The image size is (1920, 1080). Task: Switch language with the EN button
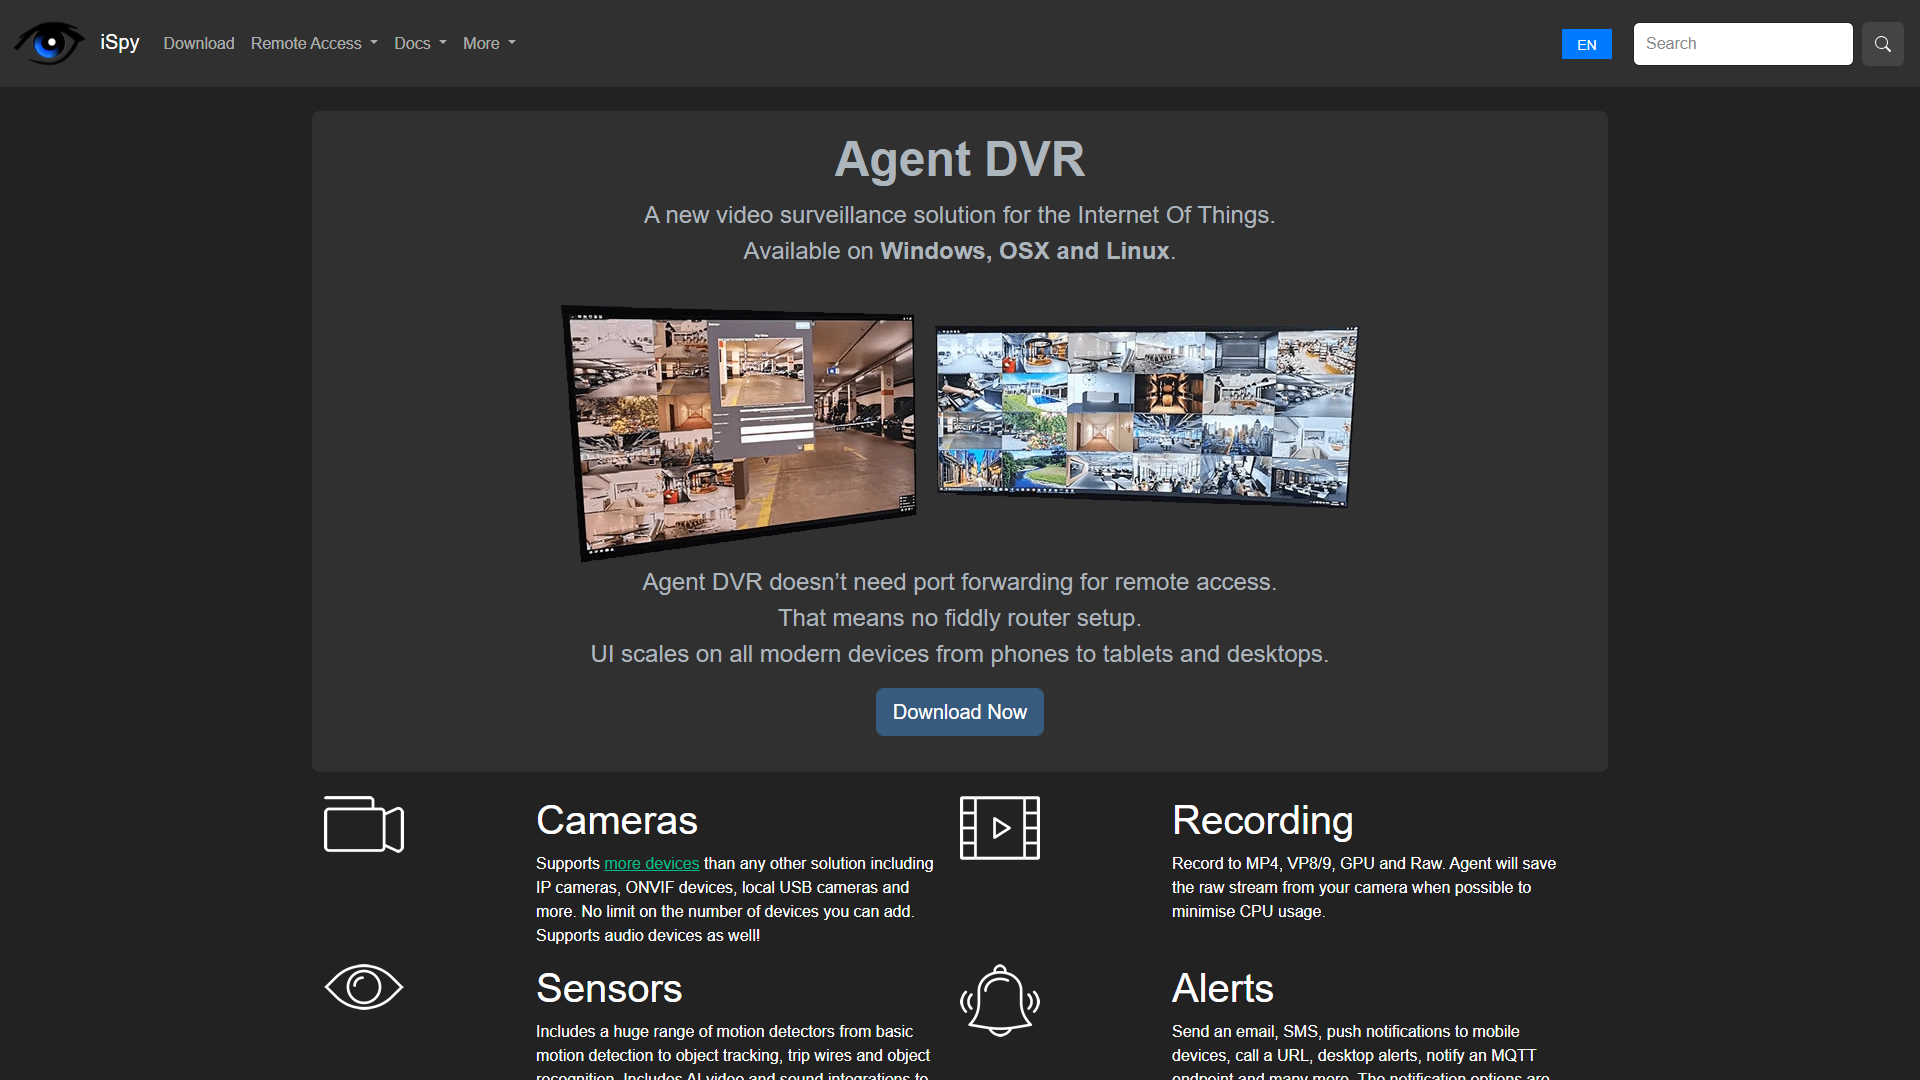(1586, 44)
